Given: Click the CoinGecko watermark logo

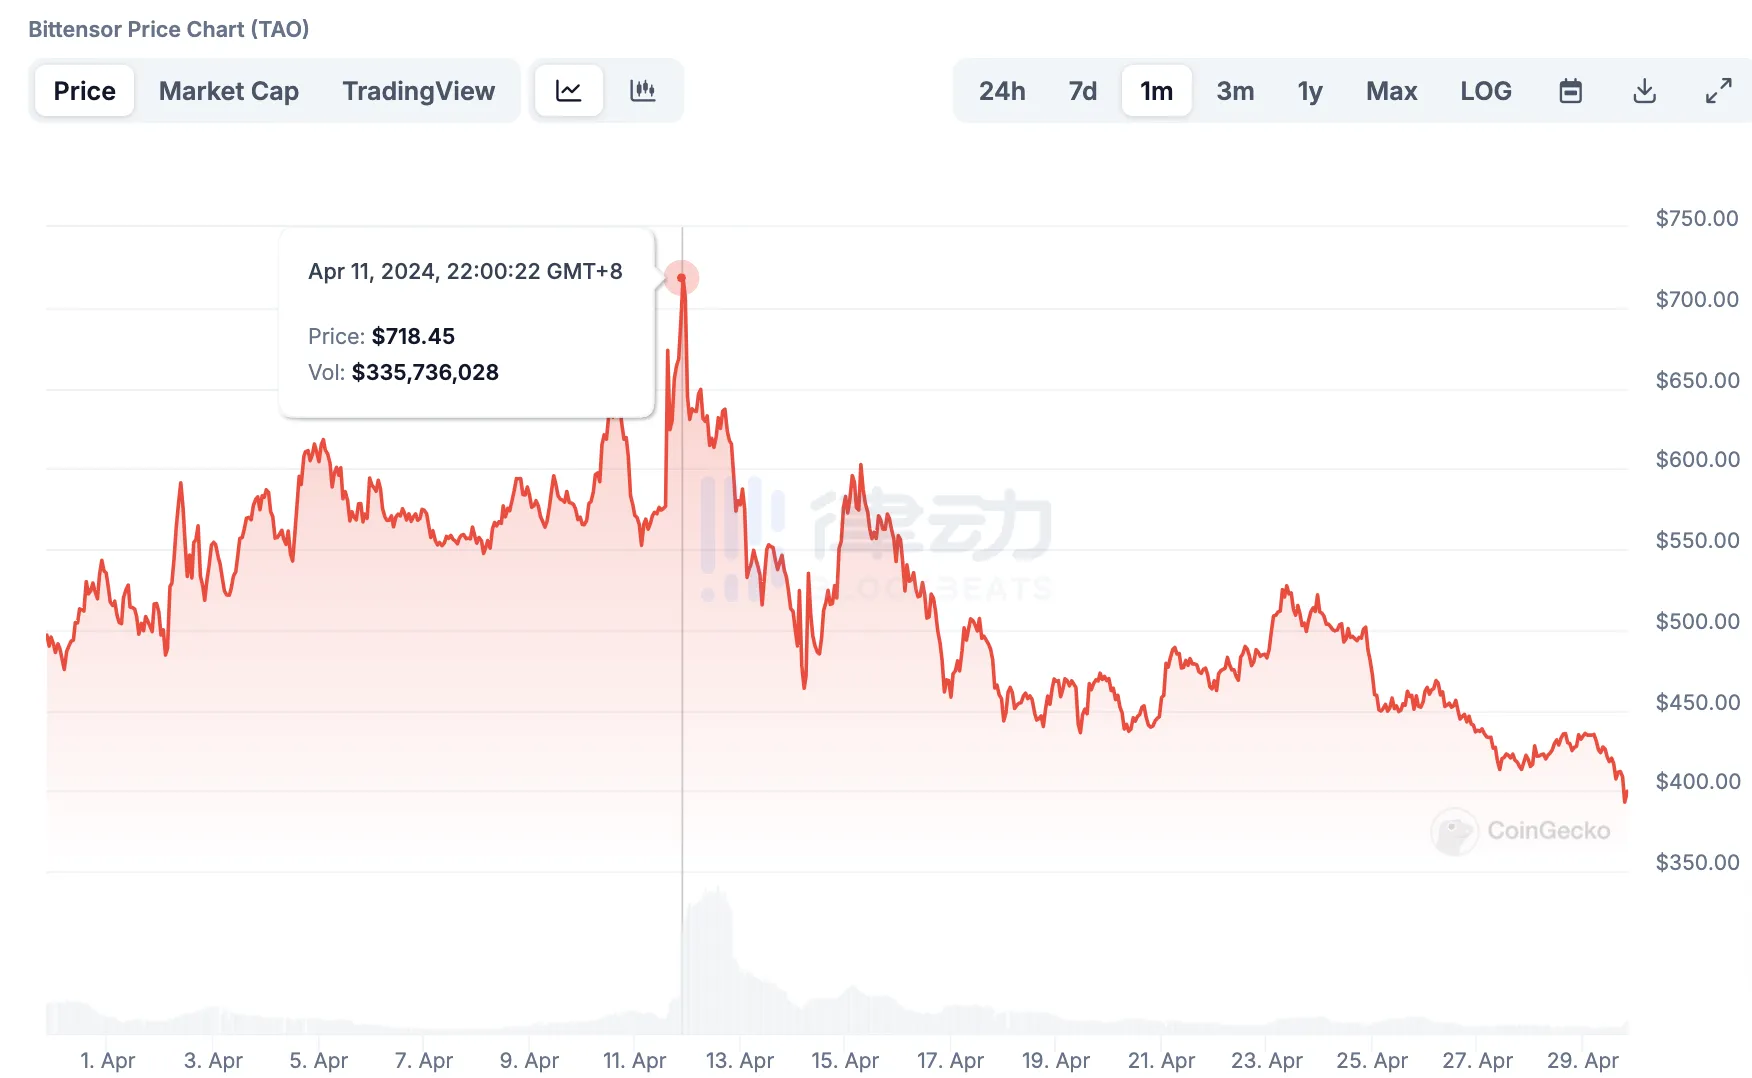Looking at the screenshot, I should [x=1521, y=831].
